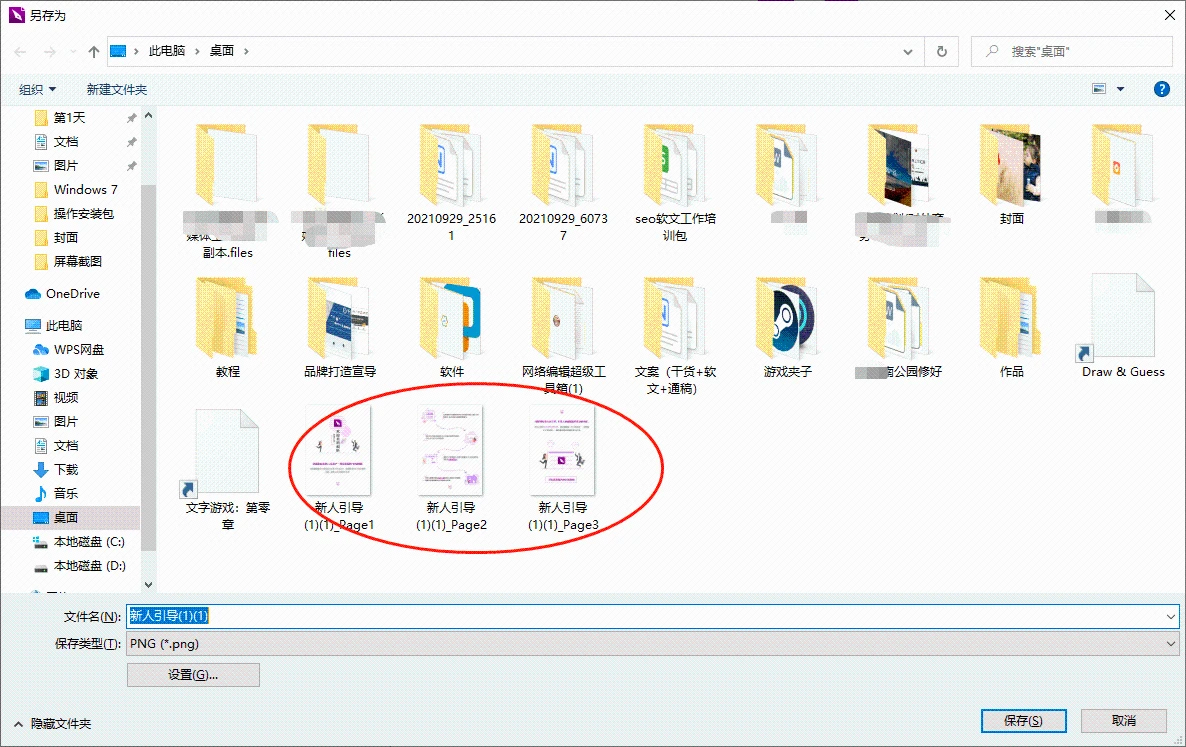Screen dimensions: 1186x747
Task: Open 文档 under 此电脑
Action: 66,445
